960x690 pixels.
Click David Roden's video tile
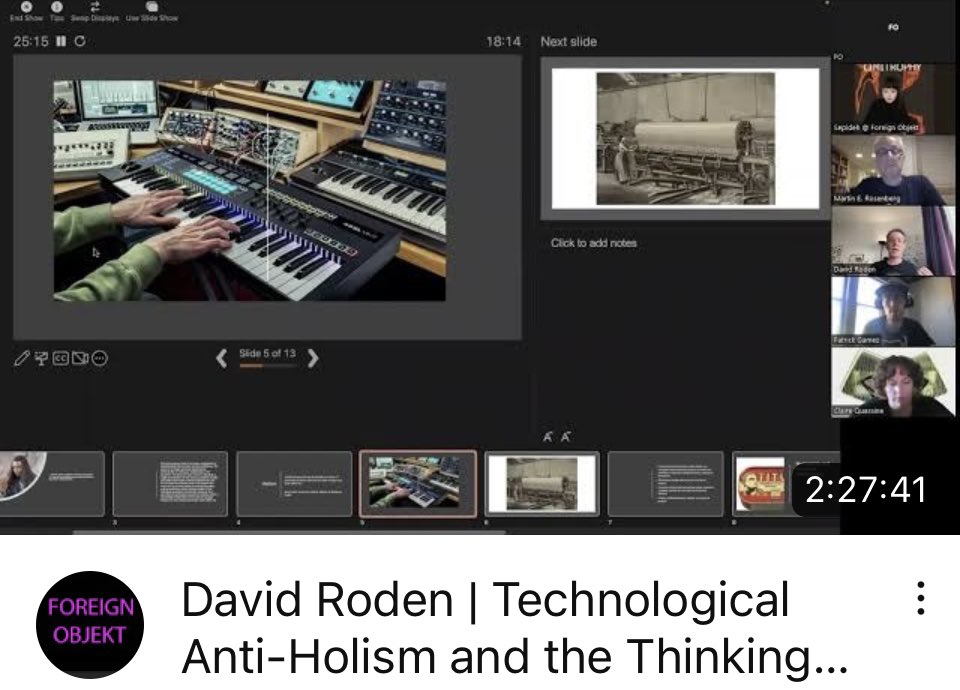pyautogui.click(x=893, y=241)
